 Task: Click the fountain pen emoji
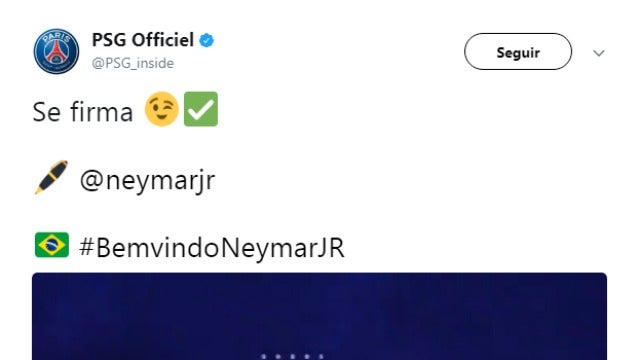(x=51, y=177)
